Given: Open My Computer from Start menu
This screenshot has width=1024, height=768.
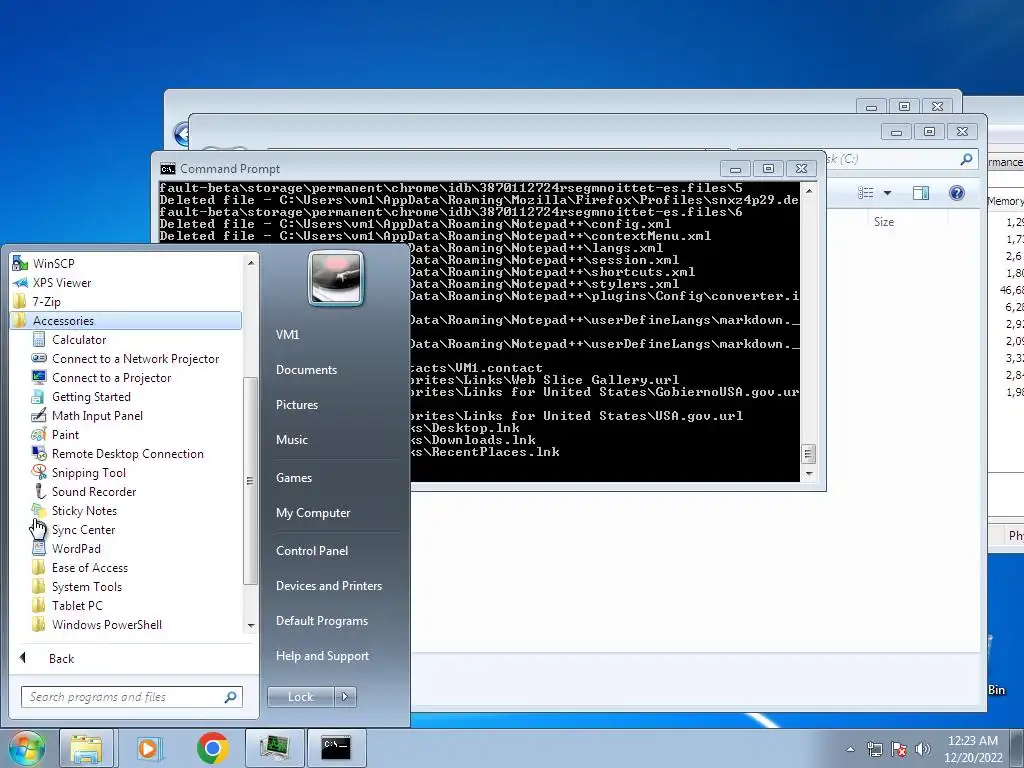Looking at the screenshot, I should [313, 513].
